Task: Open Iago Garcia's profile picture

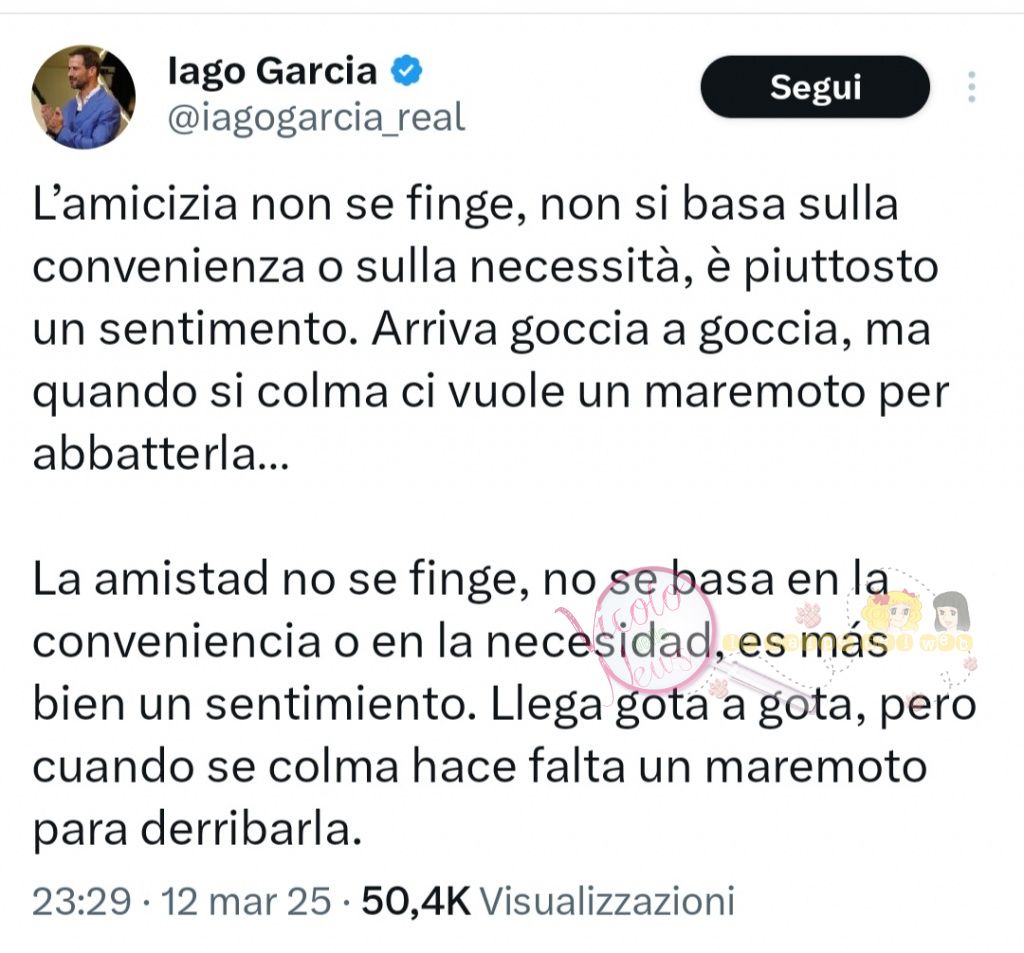Action: point(84,97)
